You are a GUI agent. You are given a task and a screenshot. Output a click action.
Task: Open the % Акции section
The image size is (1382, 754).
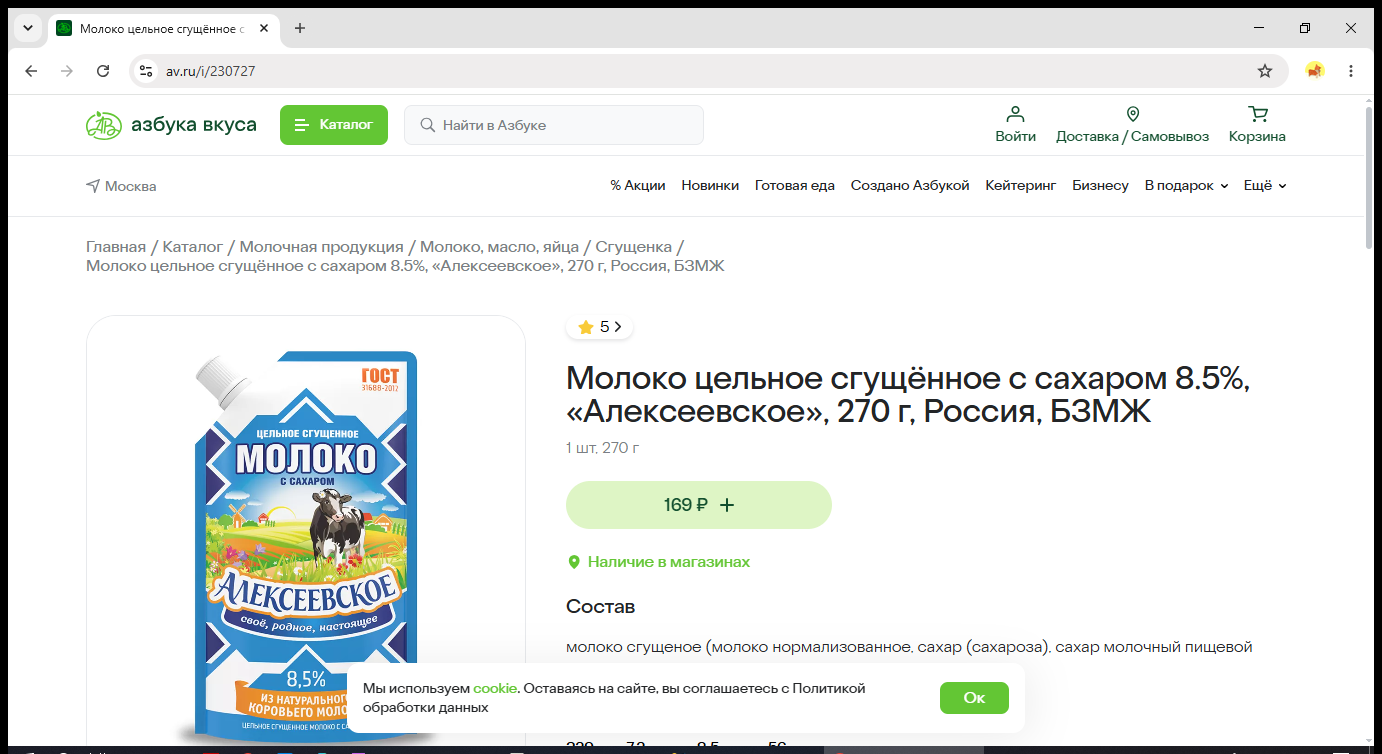(638, 186)
